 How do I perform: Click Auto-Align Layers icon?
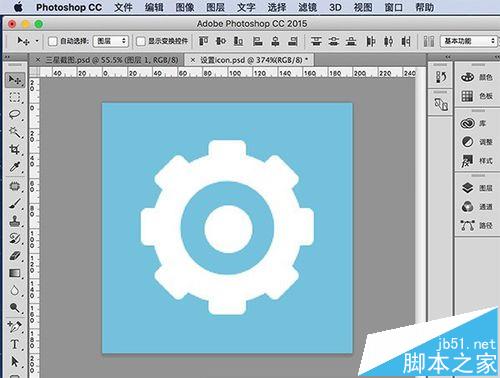point(429,41)
